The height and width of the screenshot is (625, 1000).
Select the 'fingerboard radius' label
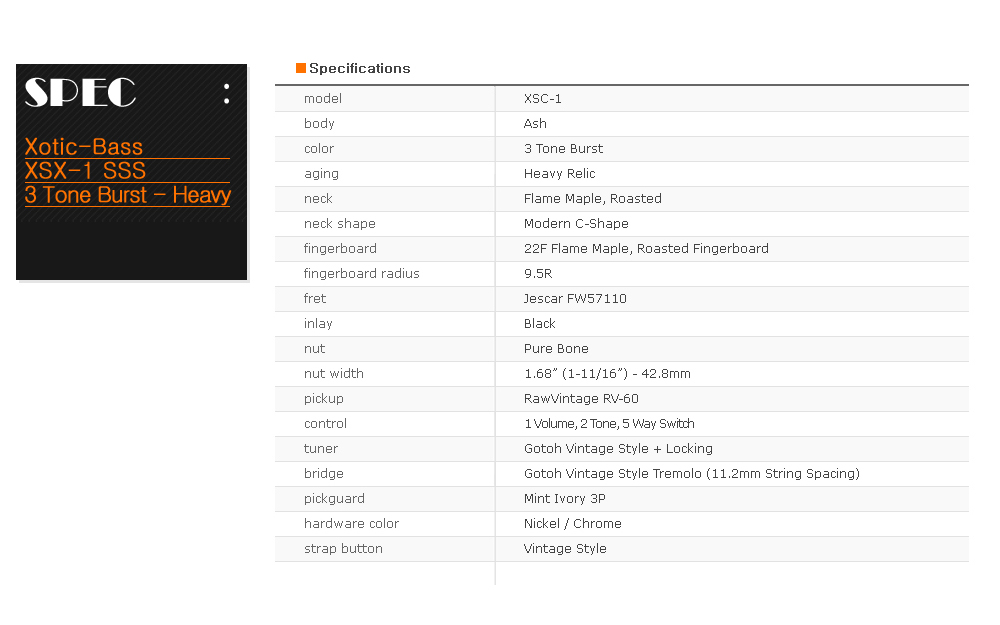coord(362,274)
